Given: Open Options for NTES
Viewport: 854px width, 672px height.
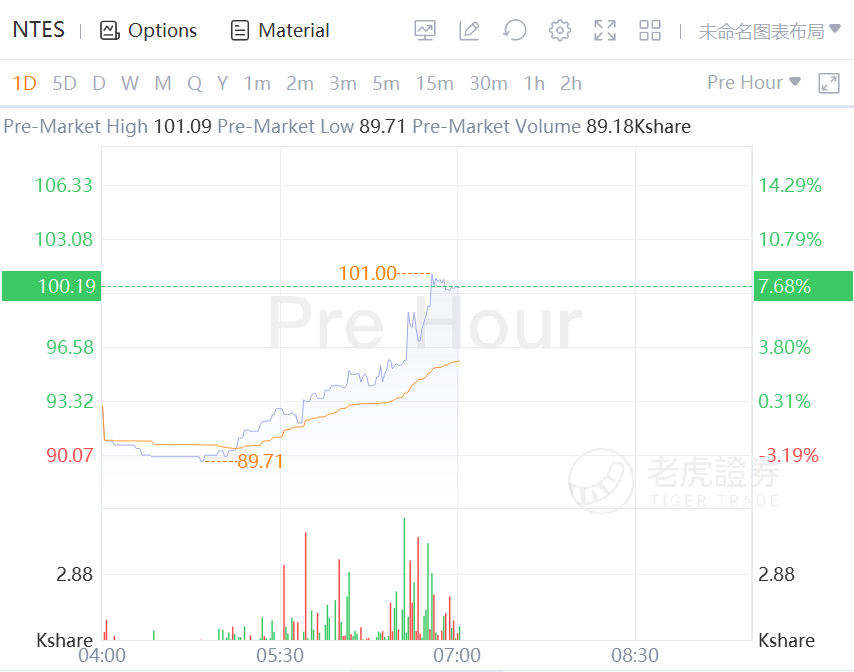Looking at the screenshot, I should coord(148,31).
